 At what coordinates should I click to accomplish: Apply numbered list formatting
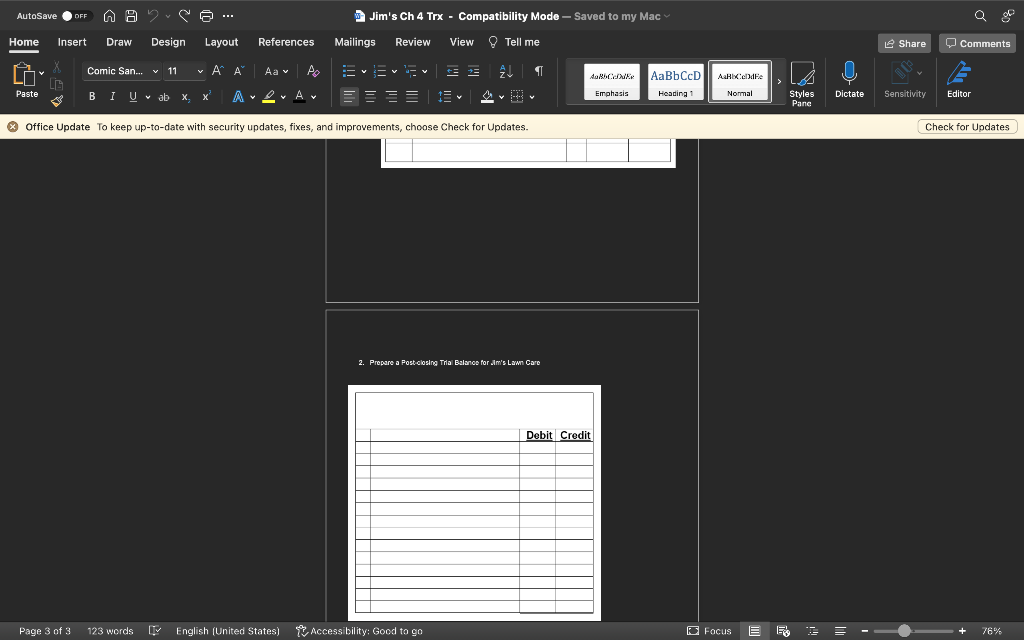(x=381, y=71)
